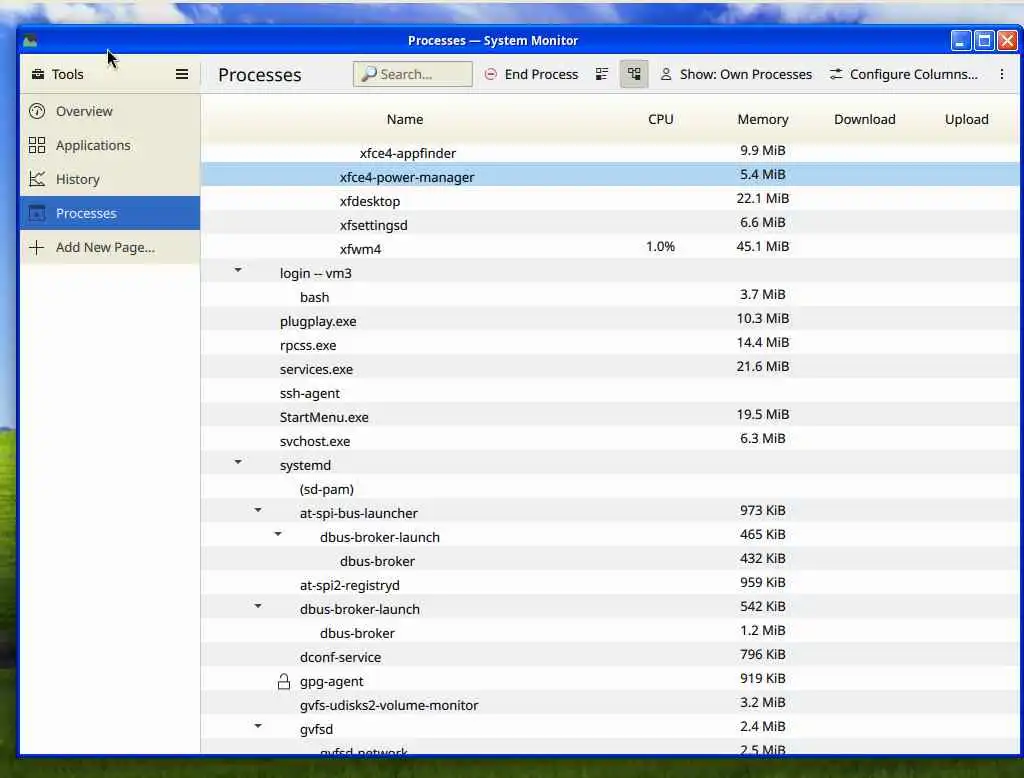Sort by the CPU column header
Image resolution: width=1024 pixels, height=778 pixels.
[x=660, y=120]
